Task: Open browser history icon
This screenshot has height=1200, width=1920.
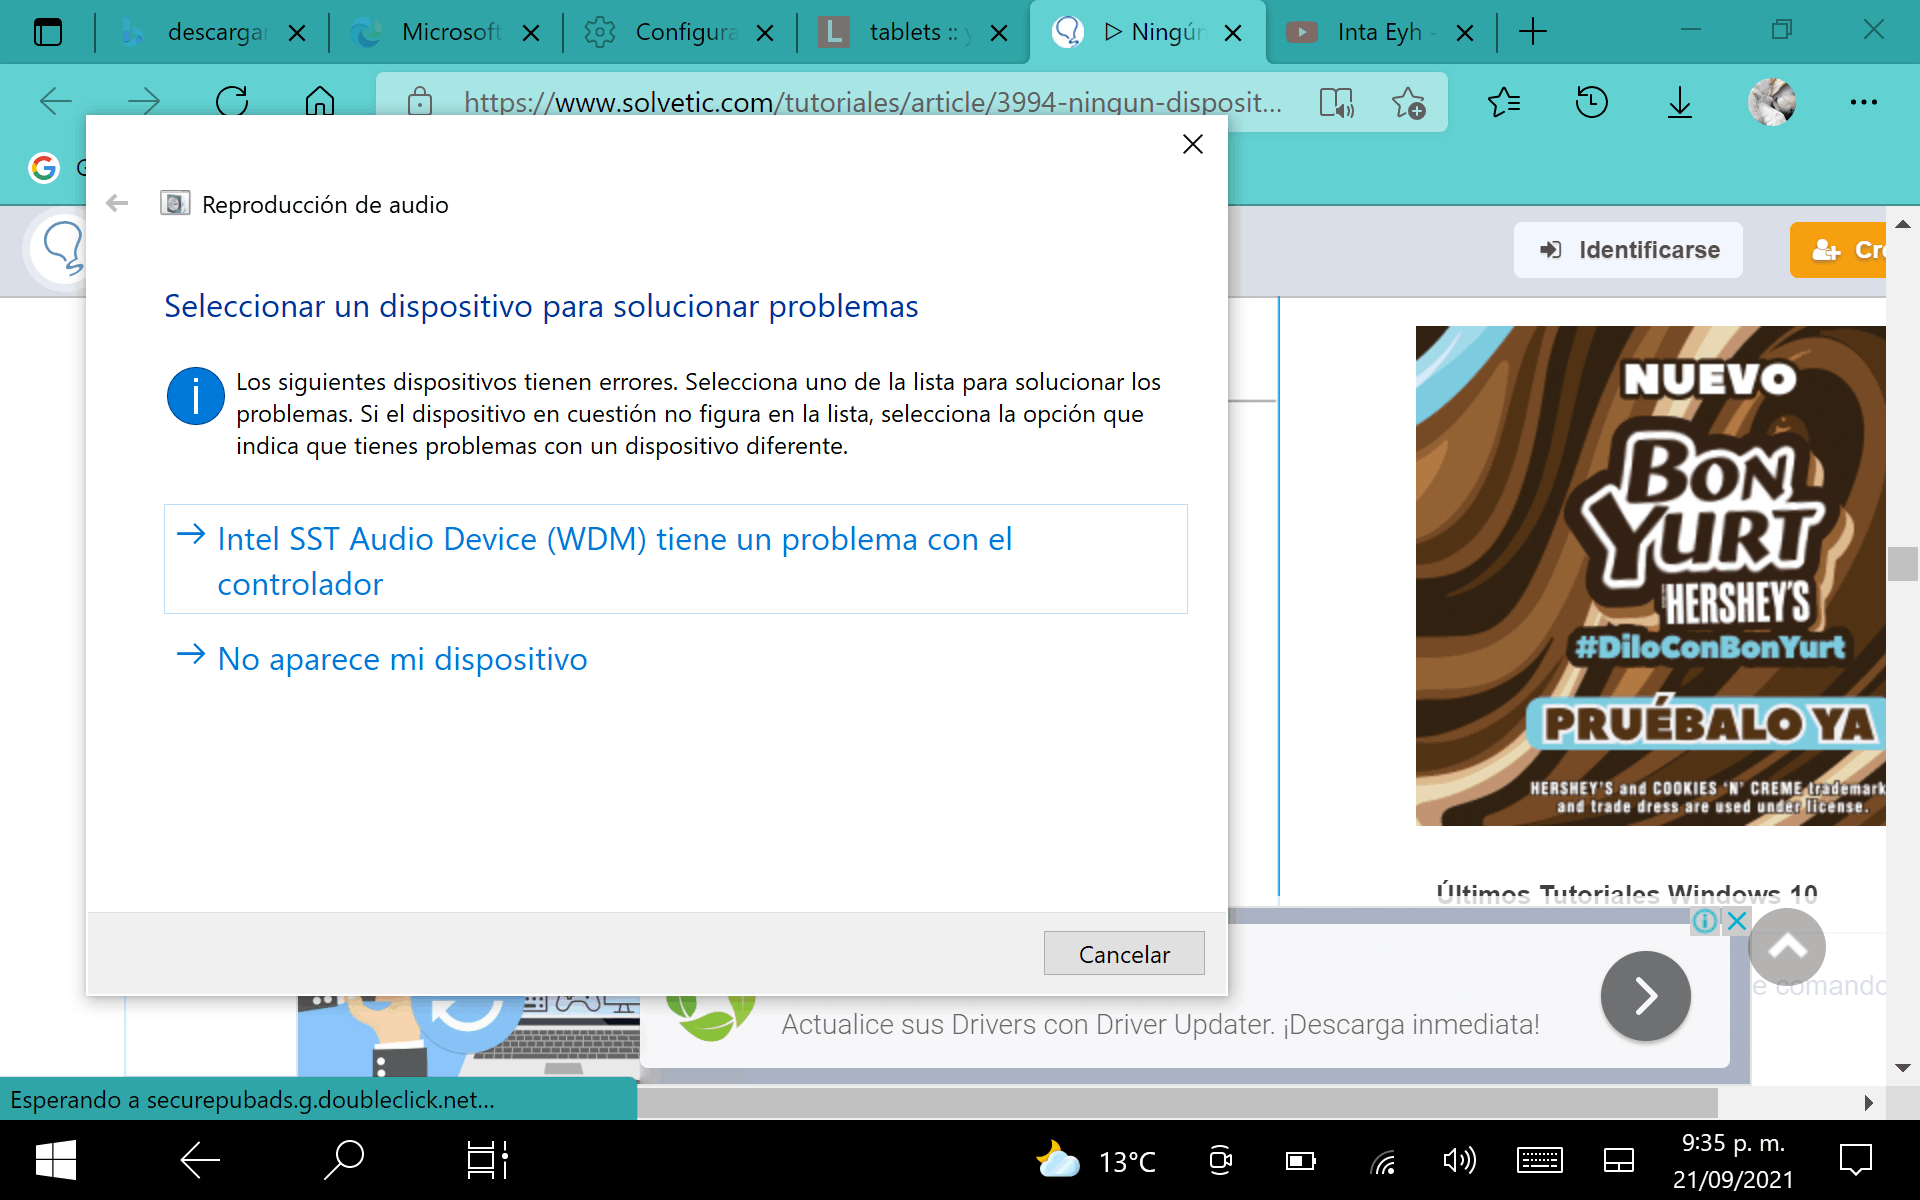Action: (1591, 102)
